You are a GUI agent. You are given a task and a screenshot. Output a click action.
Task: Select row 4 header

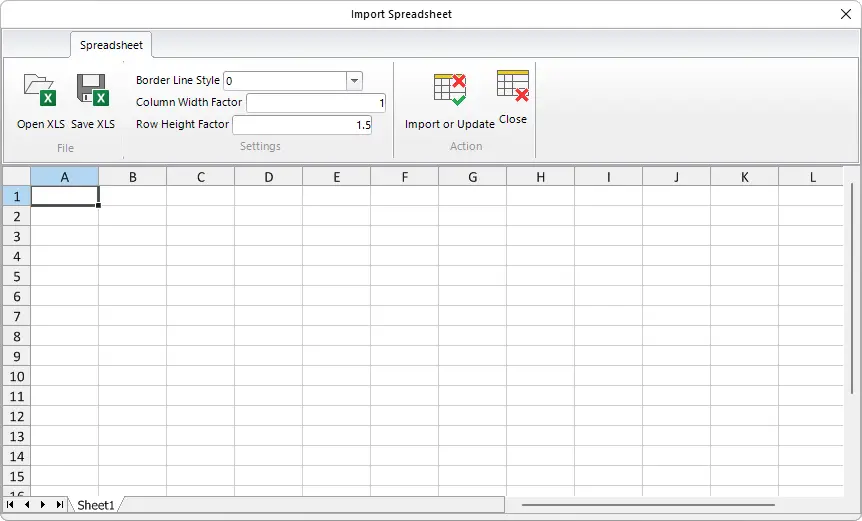pyautogui.click(x=17, y=256)
